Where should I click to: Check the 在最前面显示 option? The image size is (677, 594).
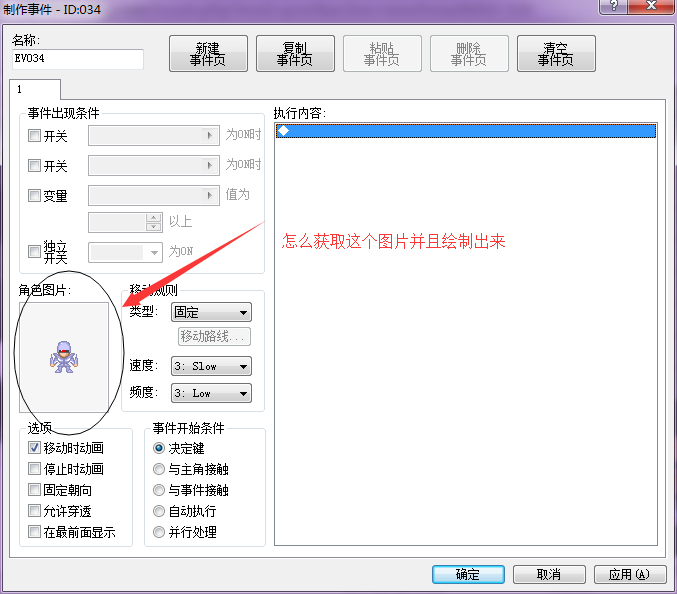pyautogui.click(x=34, y=531)
